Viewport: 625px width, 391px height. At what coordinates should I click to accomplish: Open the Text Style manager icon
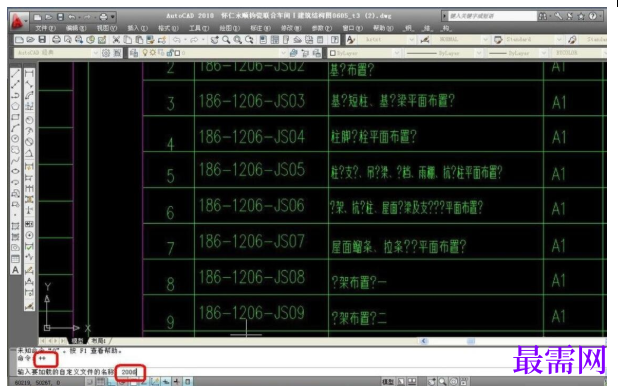pyautogui.click(x=350, y=40)
